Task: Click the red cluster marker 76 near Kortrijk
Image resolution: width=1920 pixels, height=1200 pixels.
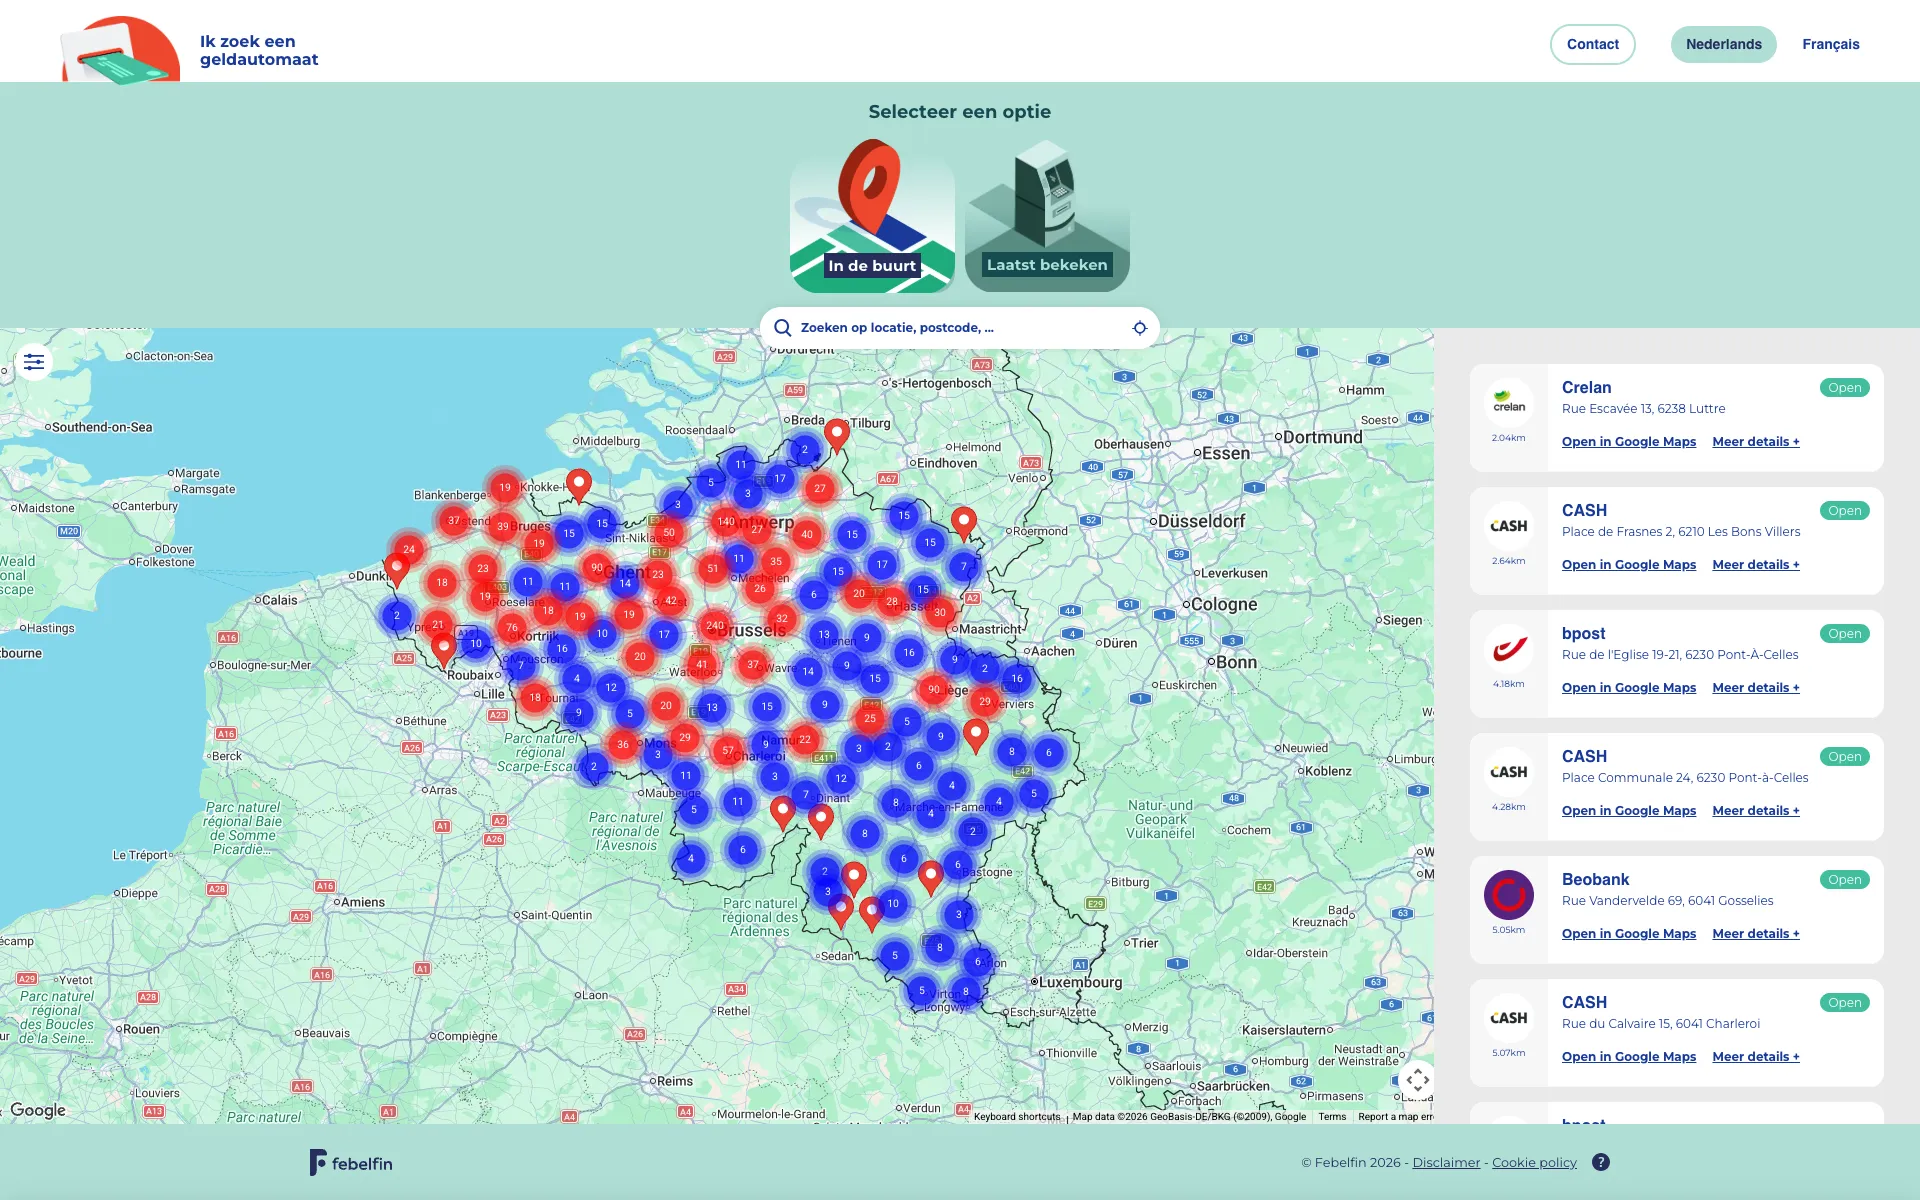Action: (511, 628)
